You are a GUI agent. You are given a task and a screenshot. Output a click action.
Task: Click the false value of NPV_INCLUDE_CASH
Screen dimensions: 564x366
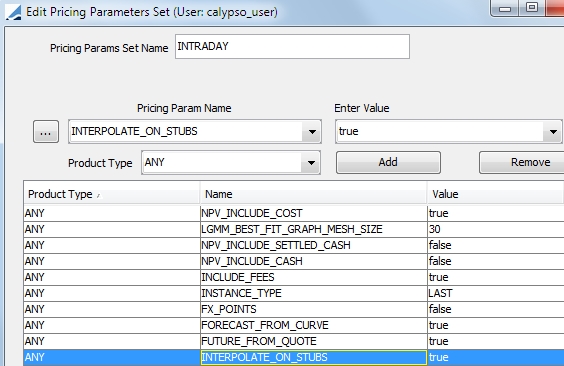point(496,261)
